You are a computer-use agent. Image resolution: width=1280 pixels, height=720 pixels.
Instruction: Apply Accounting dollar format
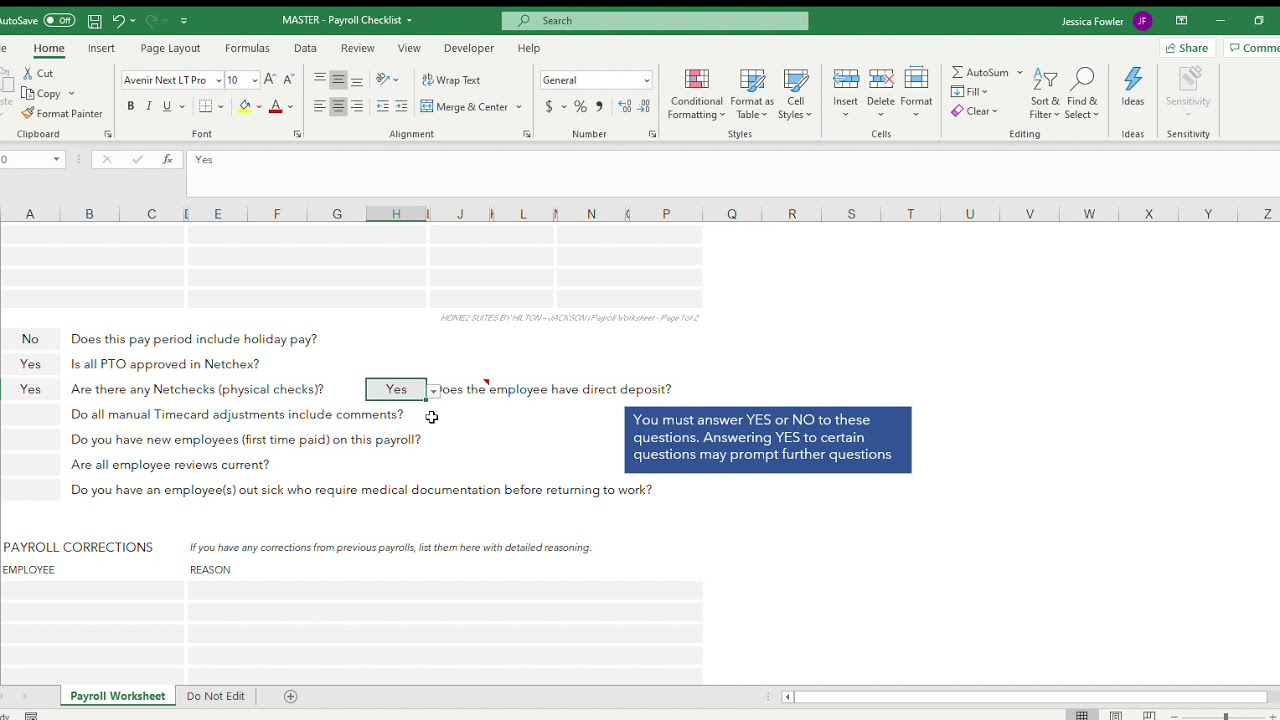coord(549,106)
